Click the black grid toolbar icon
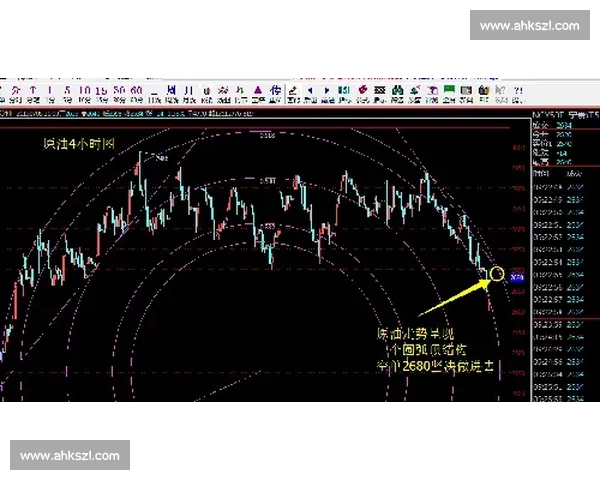 (x=380, y=94)
